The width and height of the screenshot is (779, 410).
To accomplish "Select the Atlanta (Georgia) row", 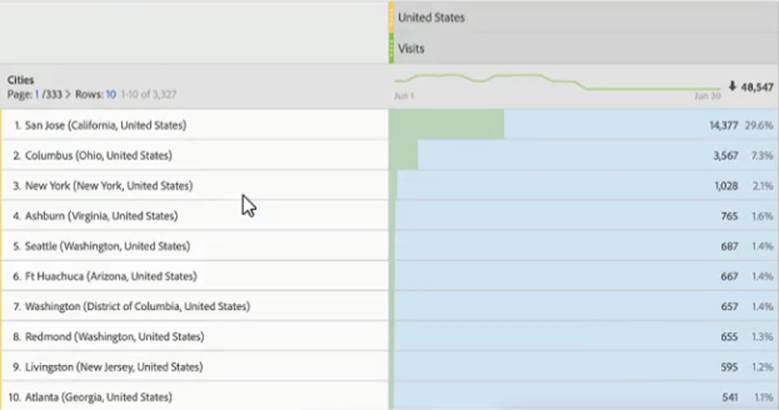I will tap(98, 397).
